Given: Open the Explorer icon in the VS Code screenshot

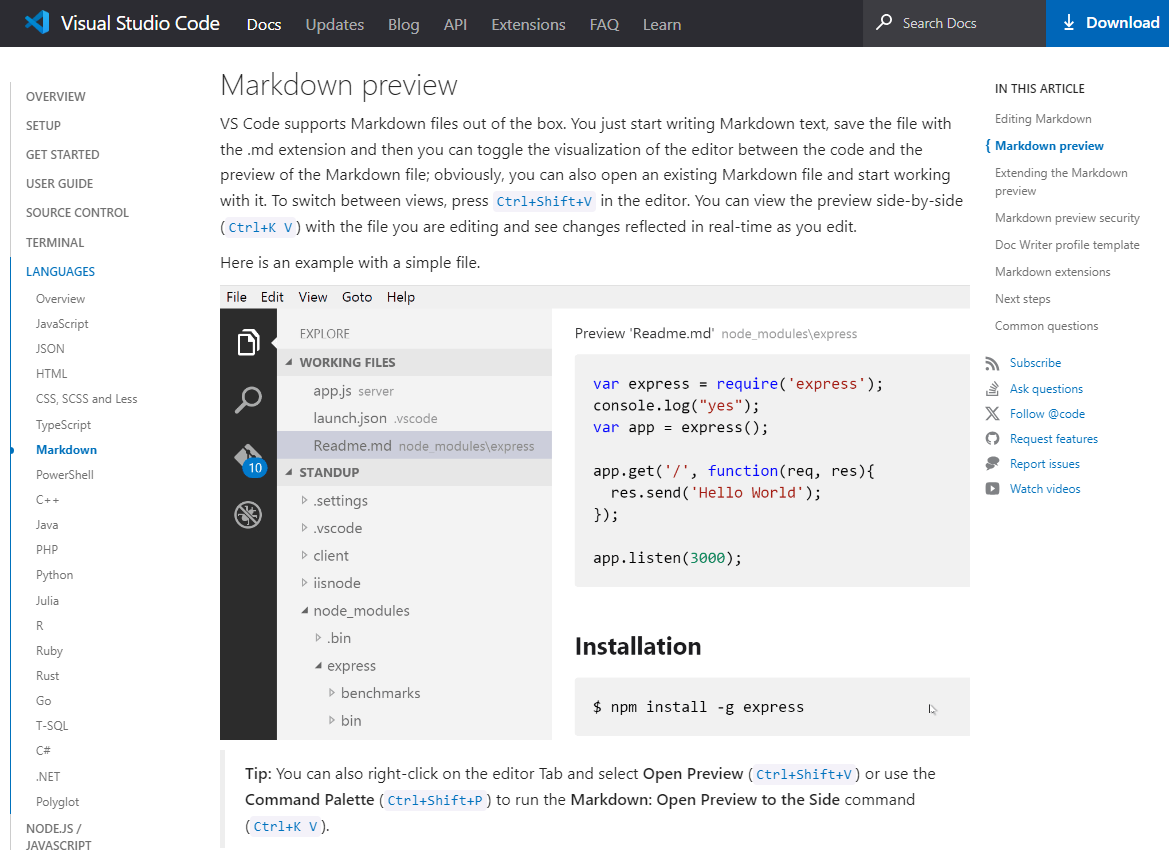Looking at the screenshot, I should click(248, 340).
